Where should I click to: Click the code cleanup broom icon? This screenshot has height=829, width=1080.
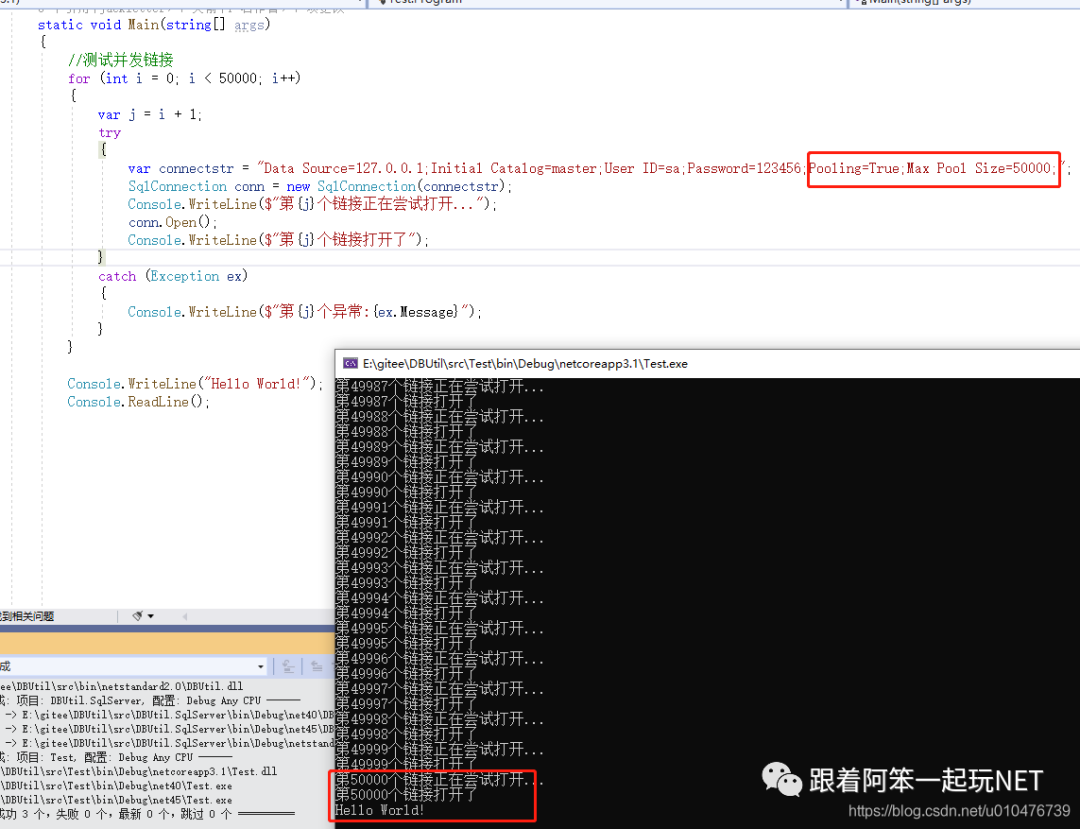click(138, 616)
